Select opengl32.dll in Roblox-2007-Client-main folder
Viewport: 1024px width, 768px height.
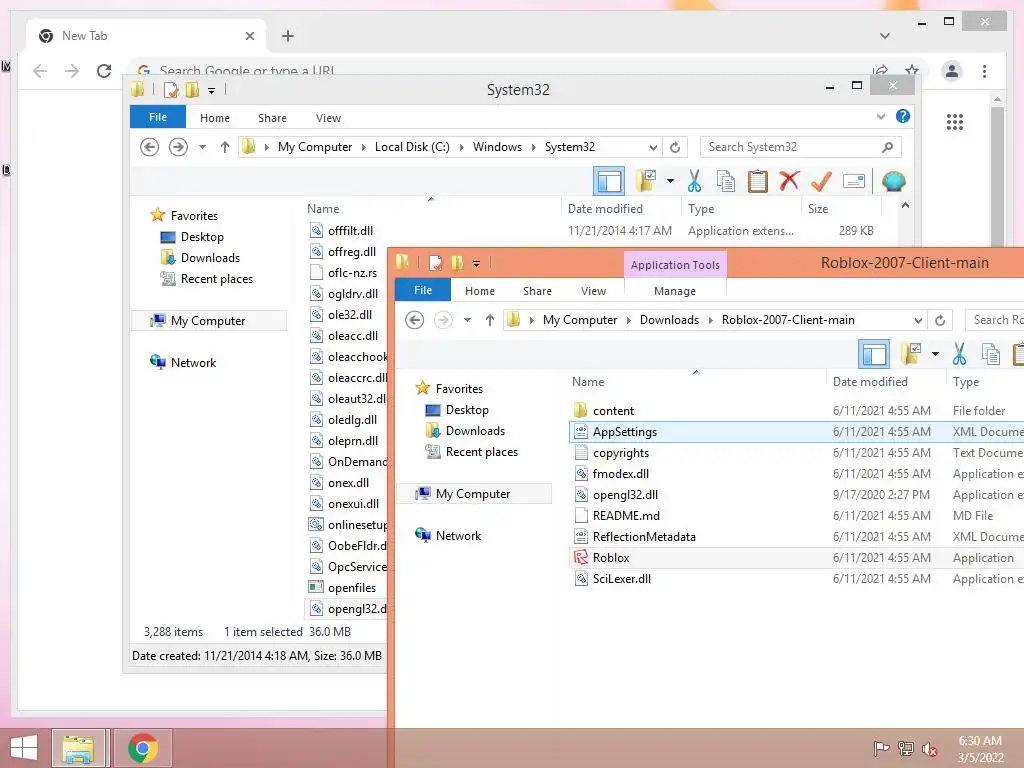pyautogui.click(x=616, y=495)
